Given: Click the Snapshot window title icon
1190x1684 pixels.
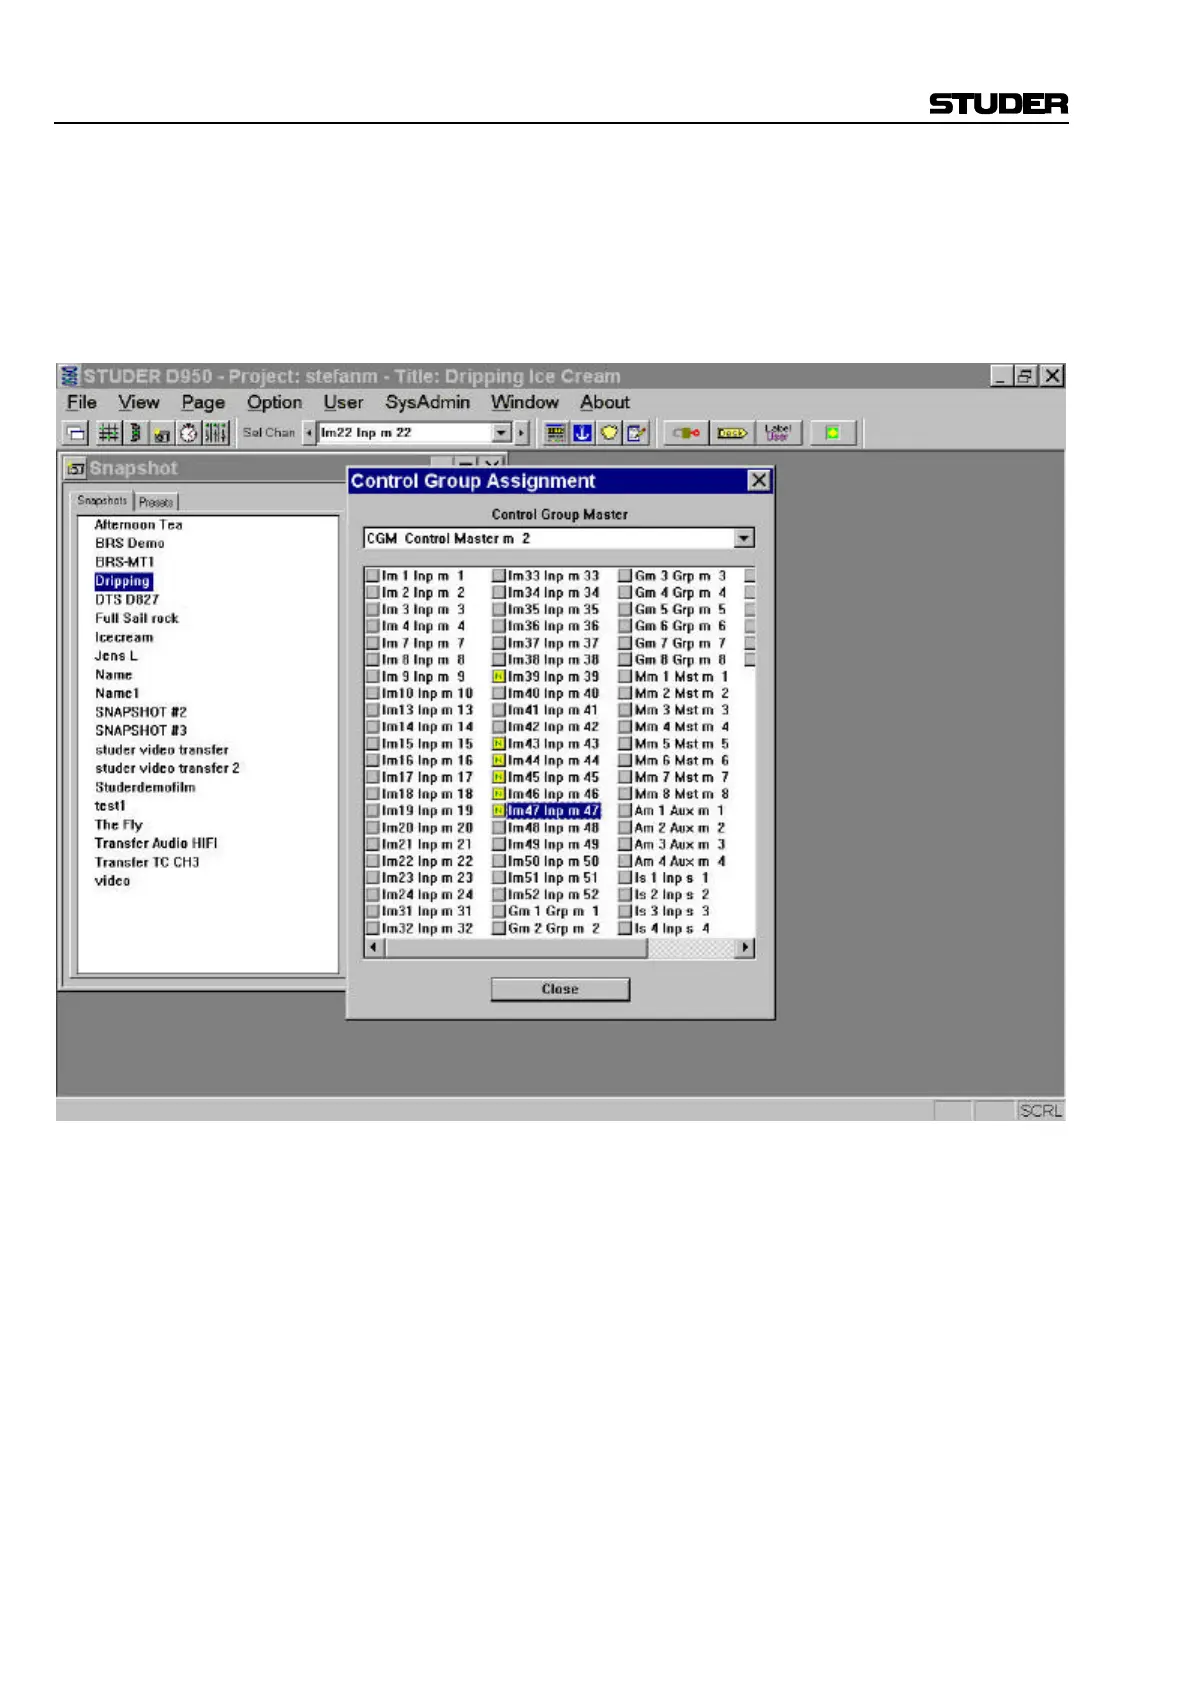Looking at the screenshot, I should (75, 468).
